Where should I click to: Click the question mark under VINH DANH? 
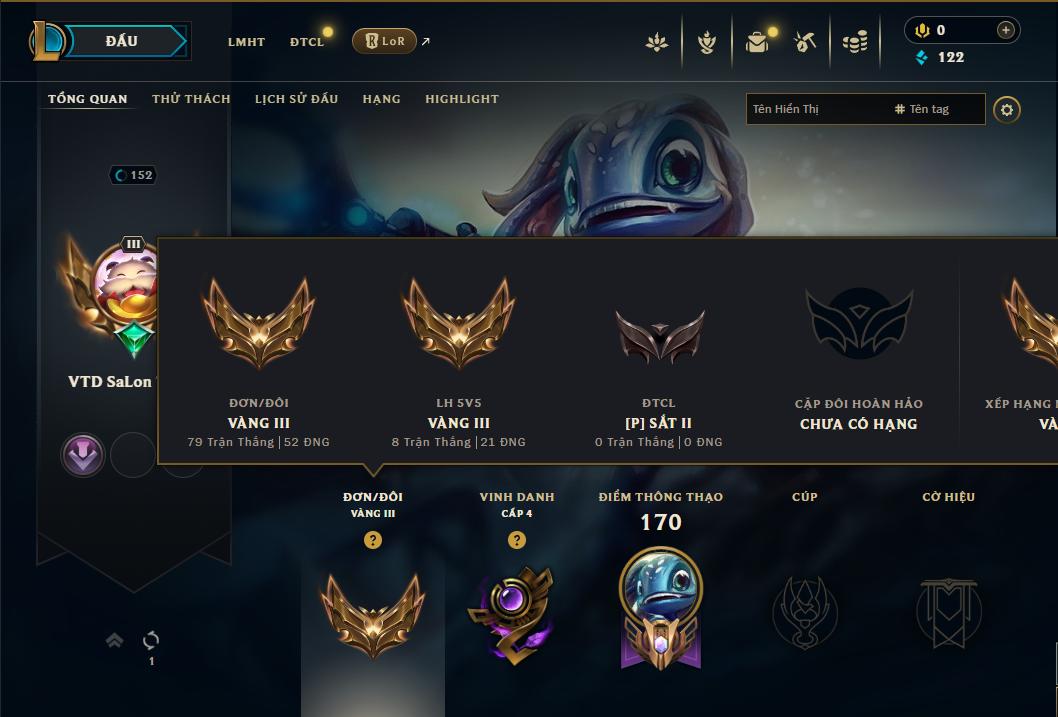517,540
